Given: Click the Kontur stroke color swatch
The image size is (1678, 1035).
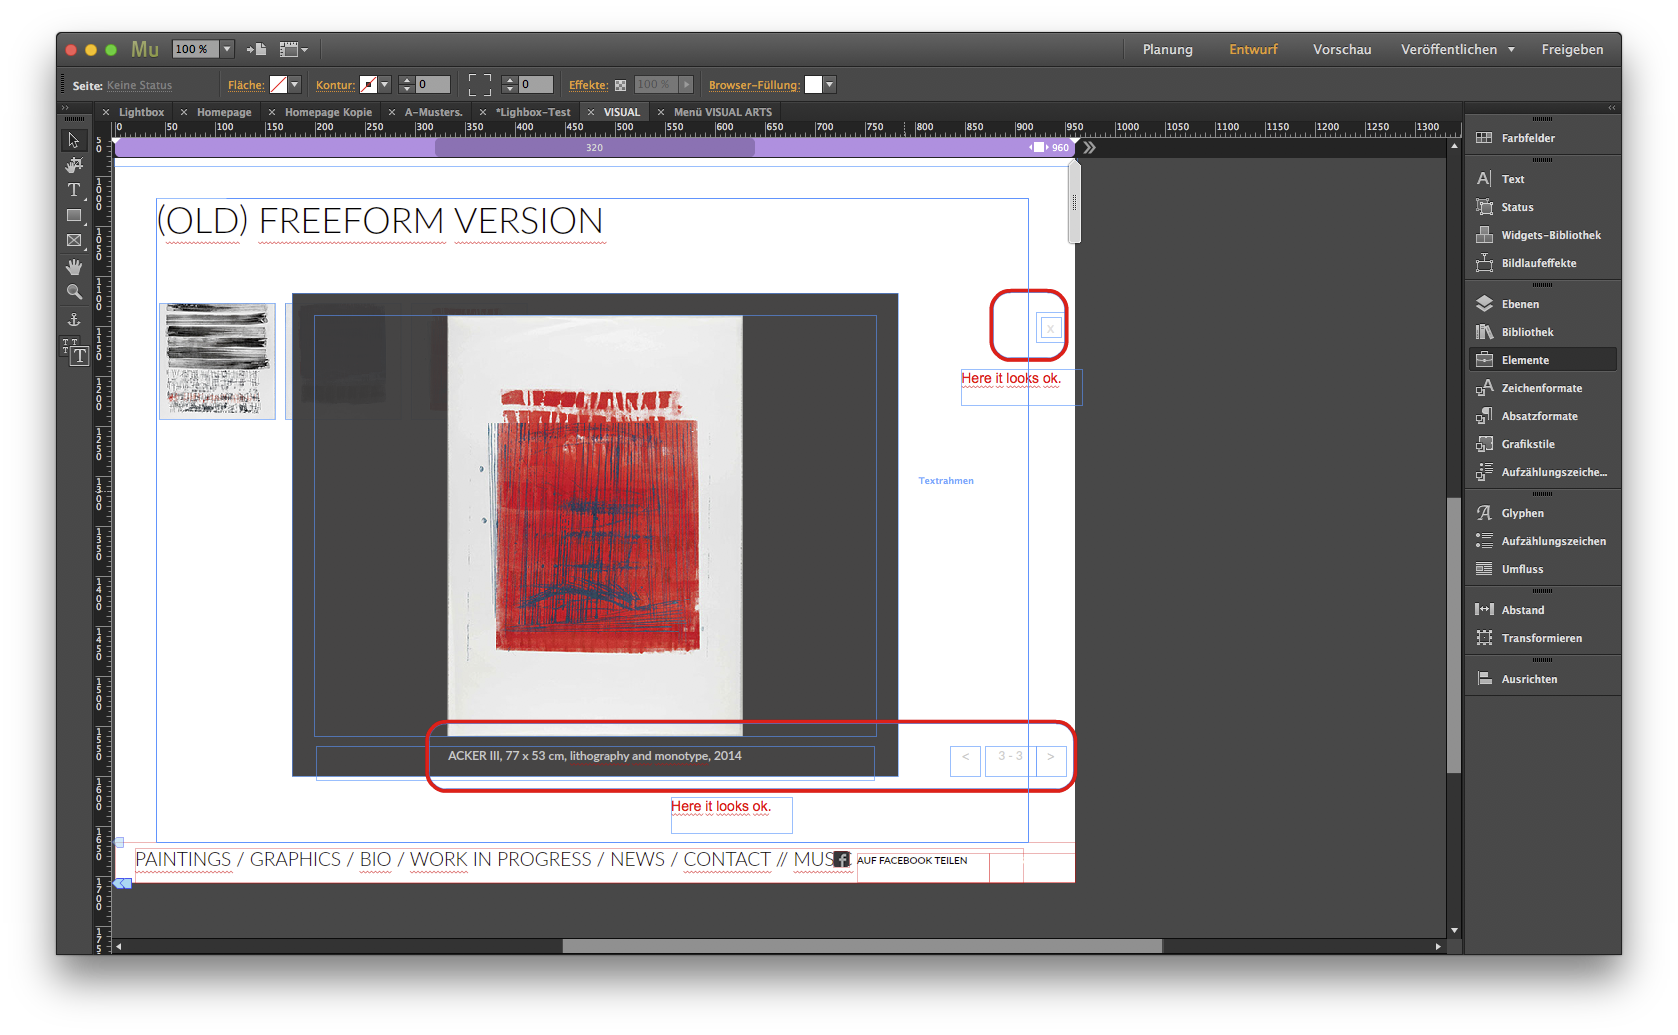Looking at the screenshot, I should click(x=368, y=85).
